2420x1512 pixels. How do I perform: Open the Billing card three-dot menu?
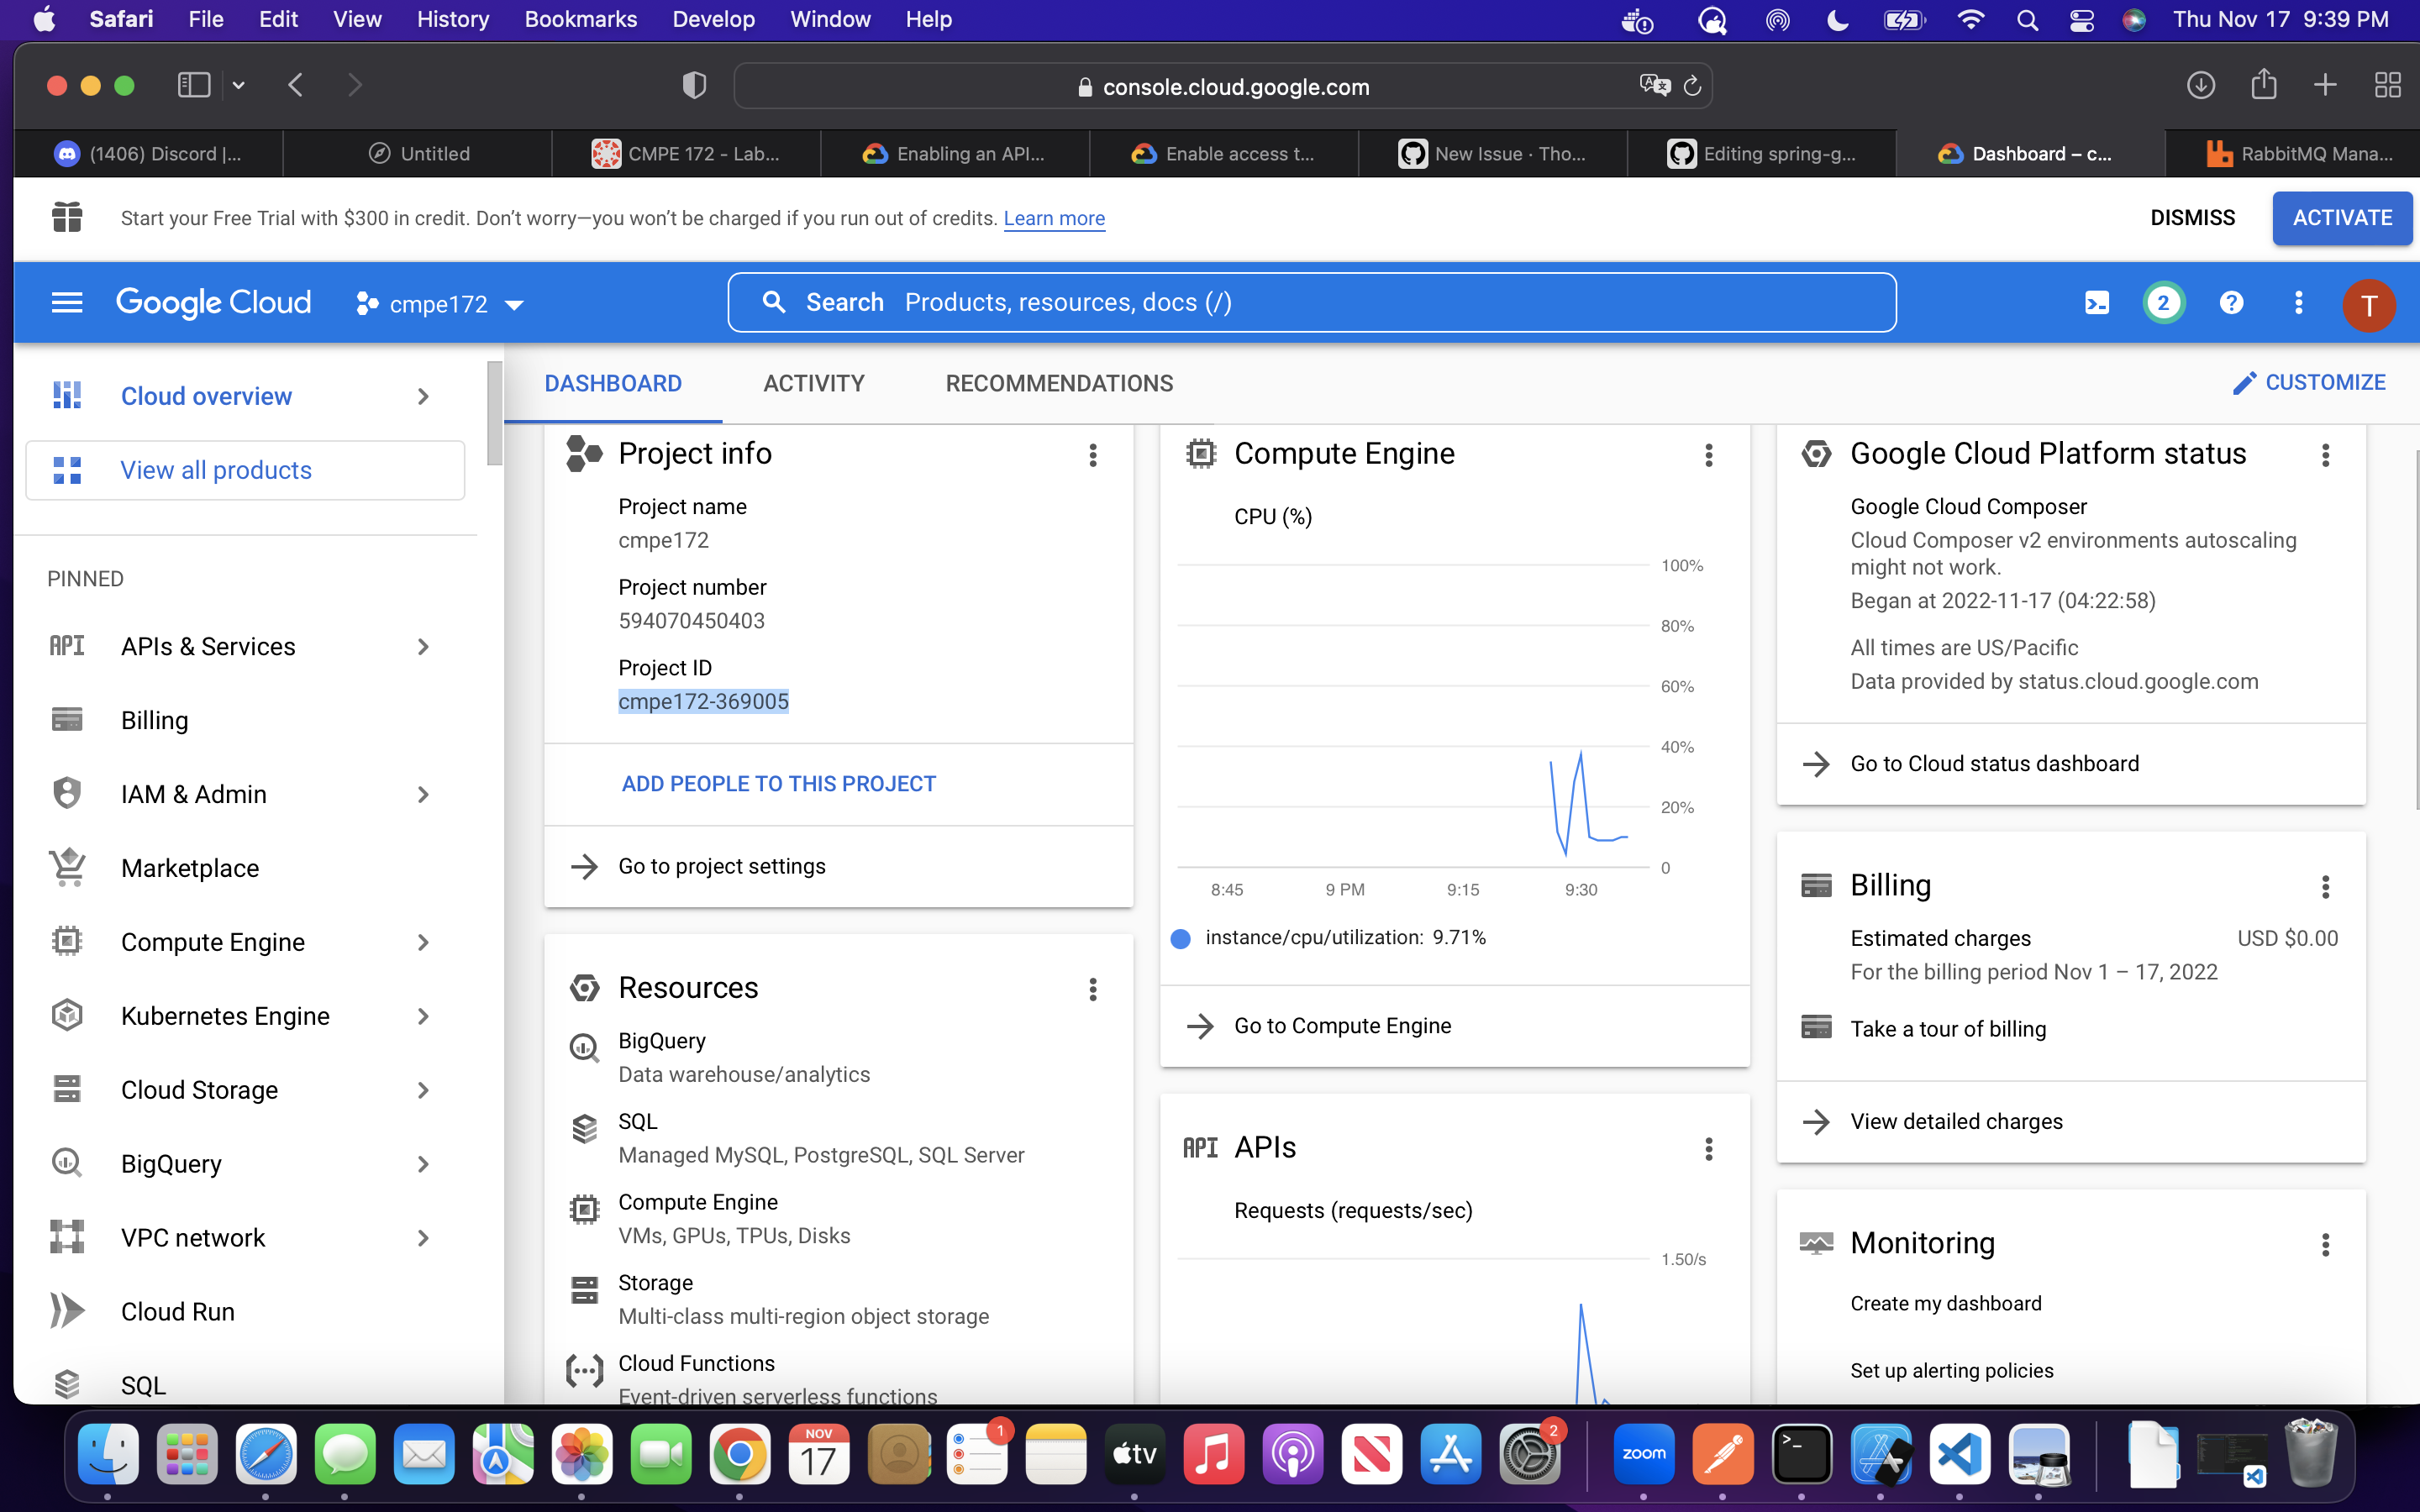(2325, 887)
